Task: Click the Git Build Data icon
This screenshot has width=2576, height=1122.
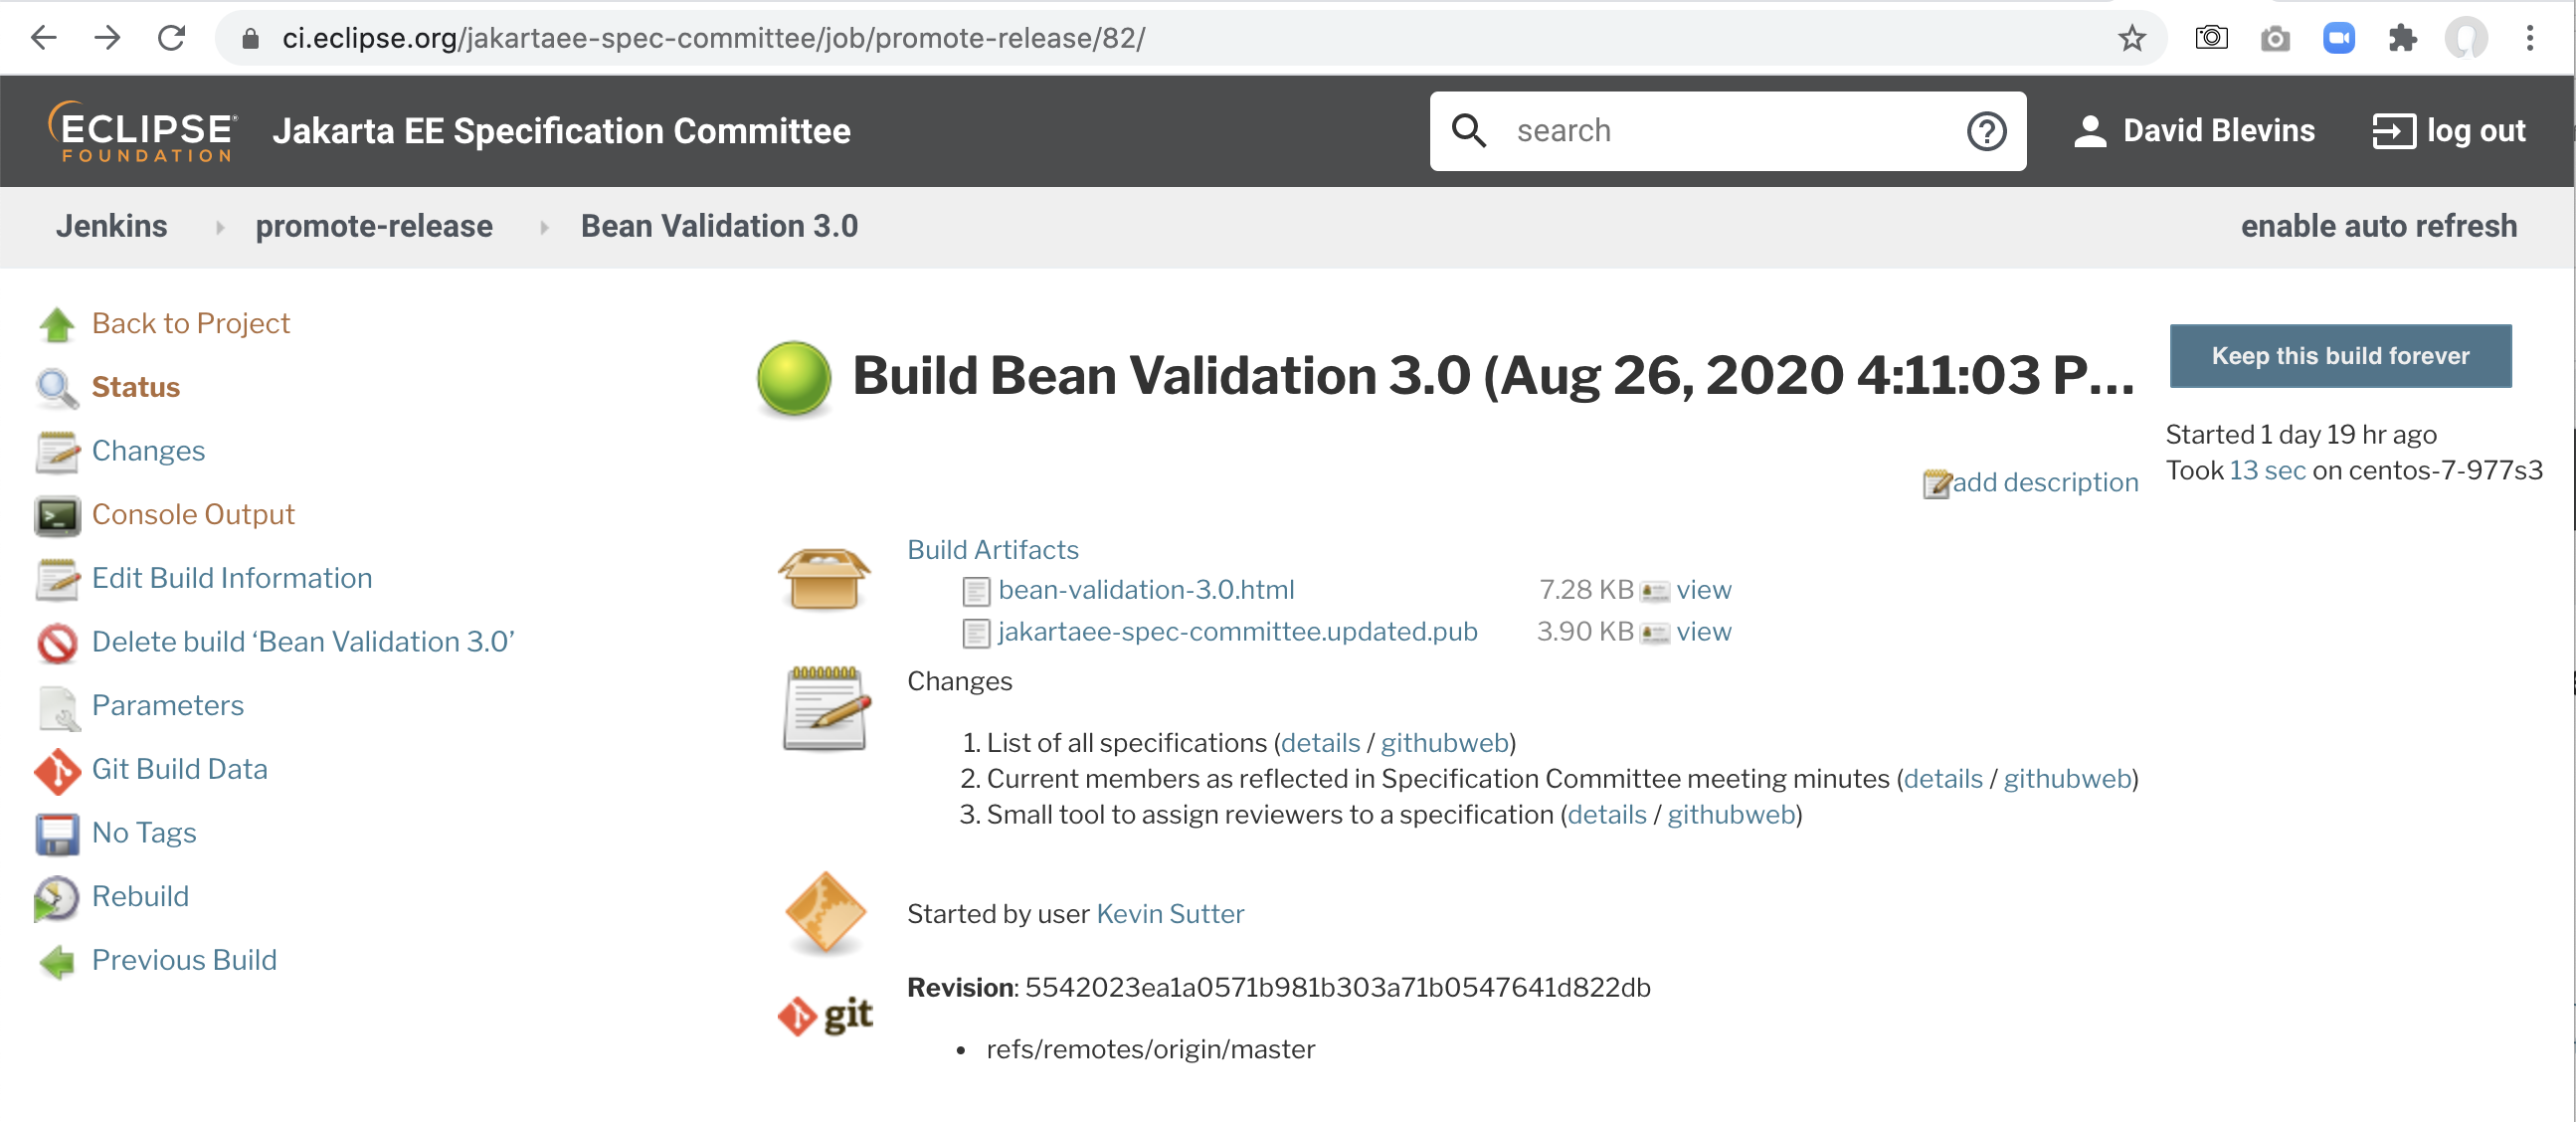Action: click(x=57, y=770)
